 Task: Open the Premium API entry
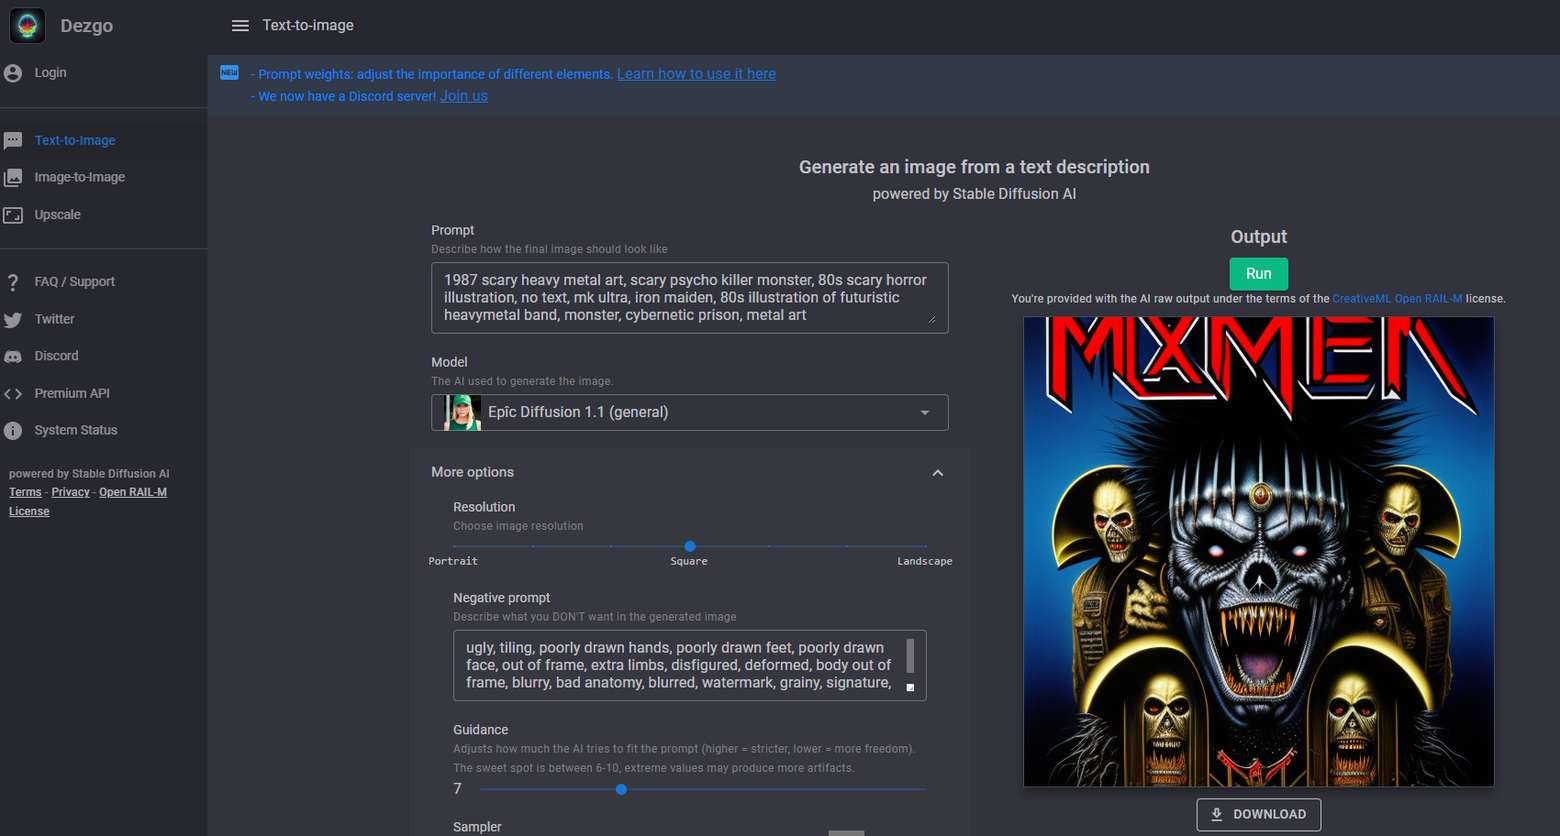(72, 394)
